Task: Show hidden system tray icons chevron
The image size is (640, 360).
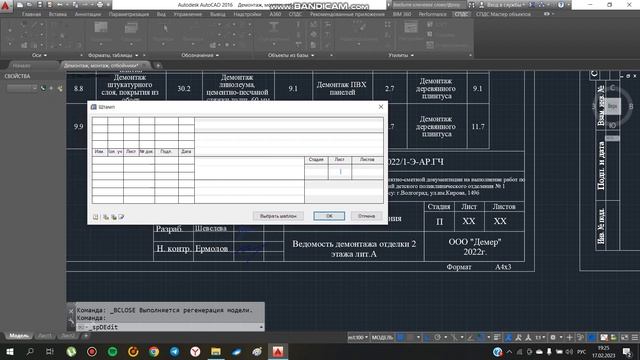Action: click(509, 352)
